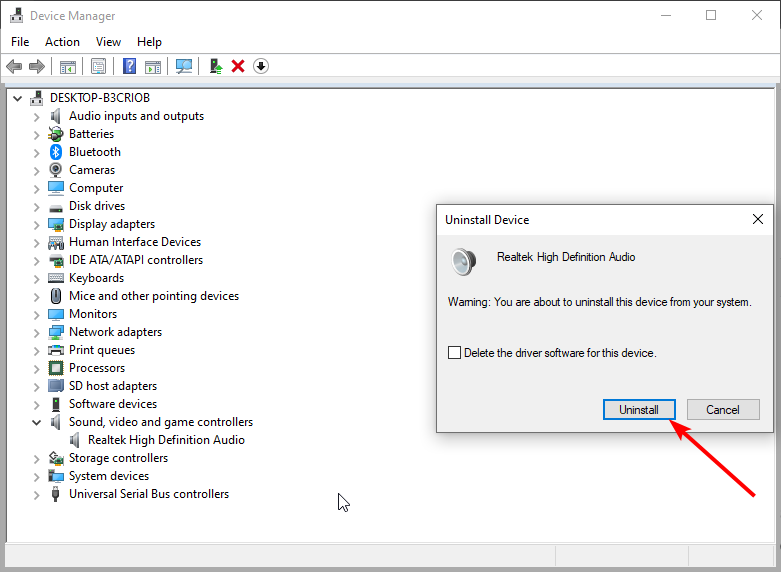This screenshot has width=781, height=572.
Task: Click the red X Uninstall device icon
Action: click(238, 66)
